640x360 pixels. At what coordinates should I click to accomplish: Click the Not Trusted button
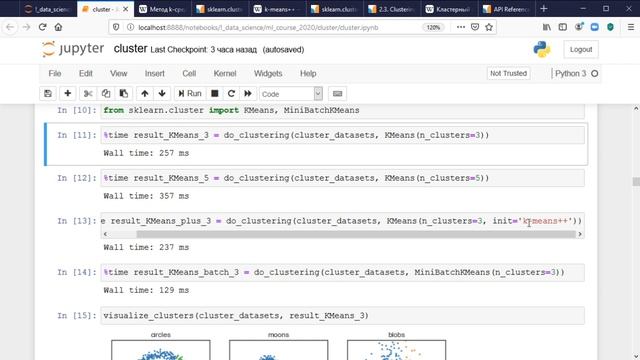tap(508, 73)
